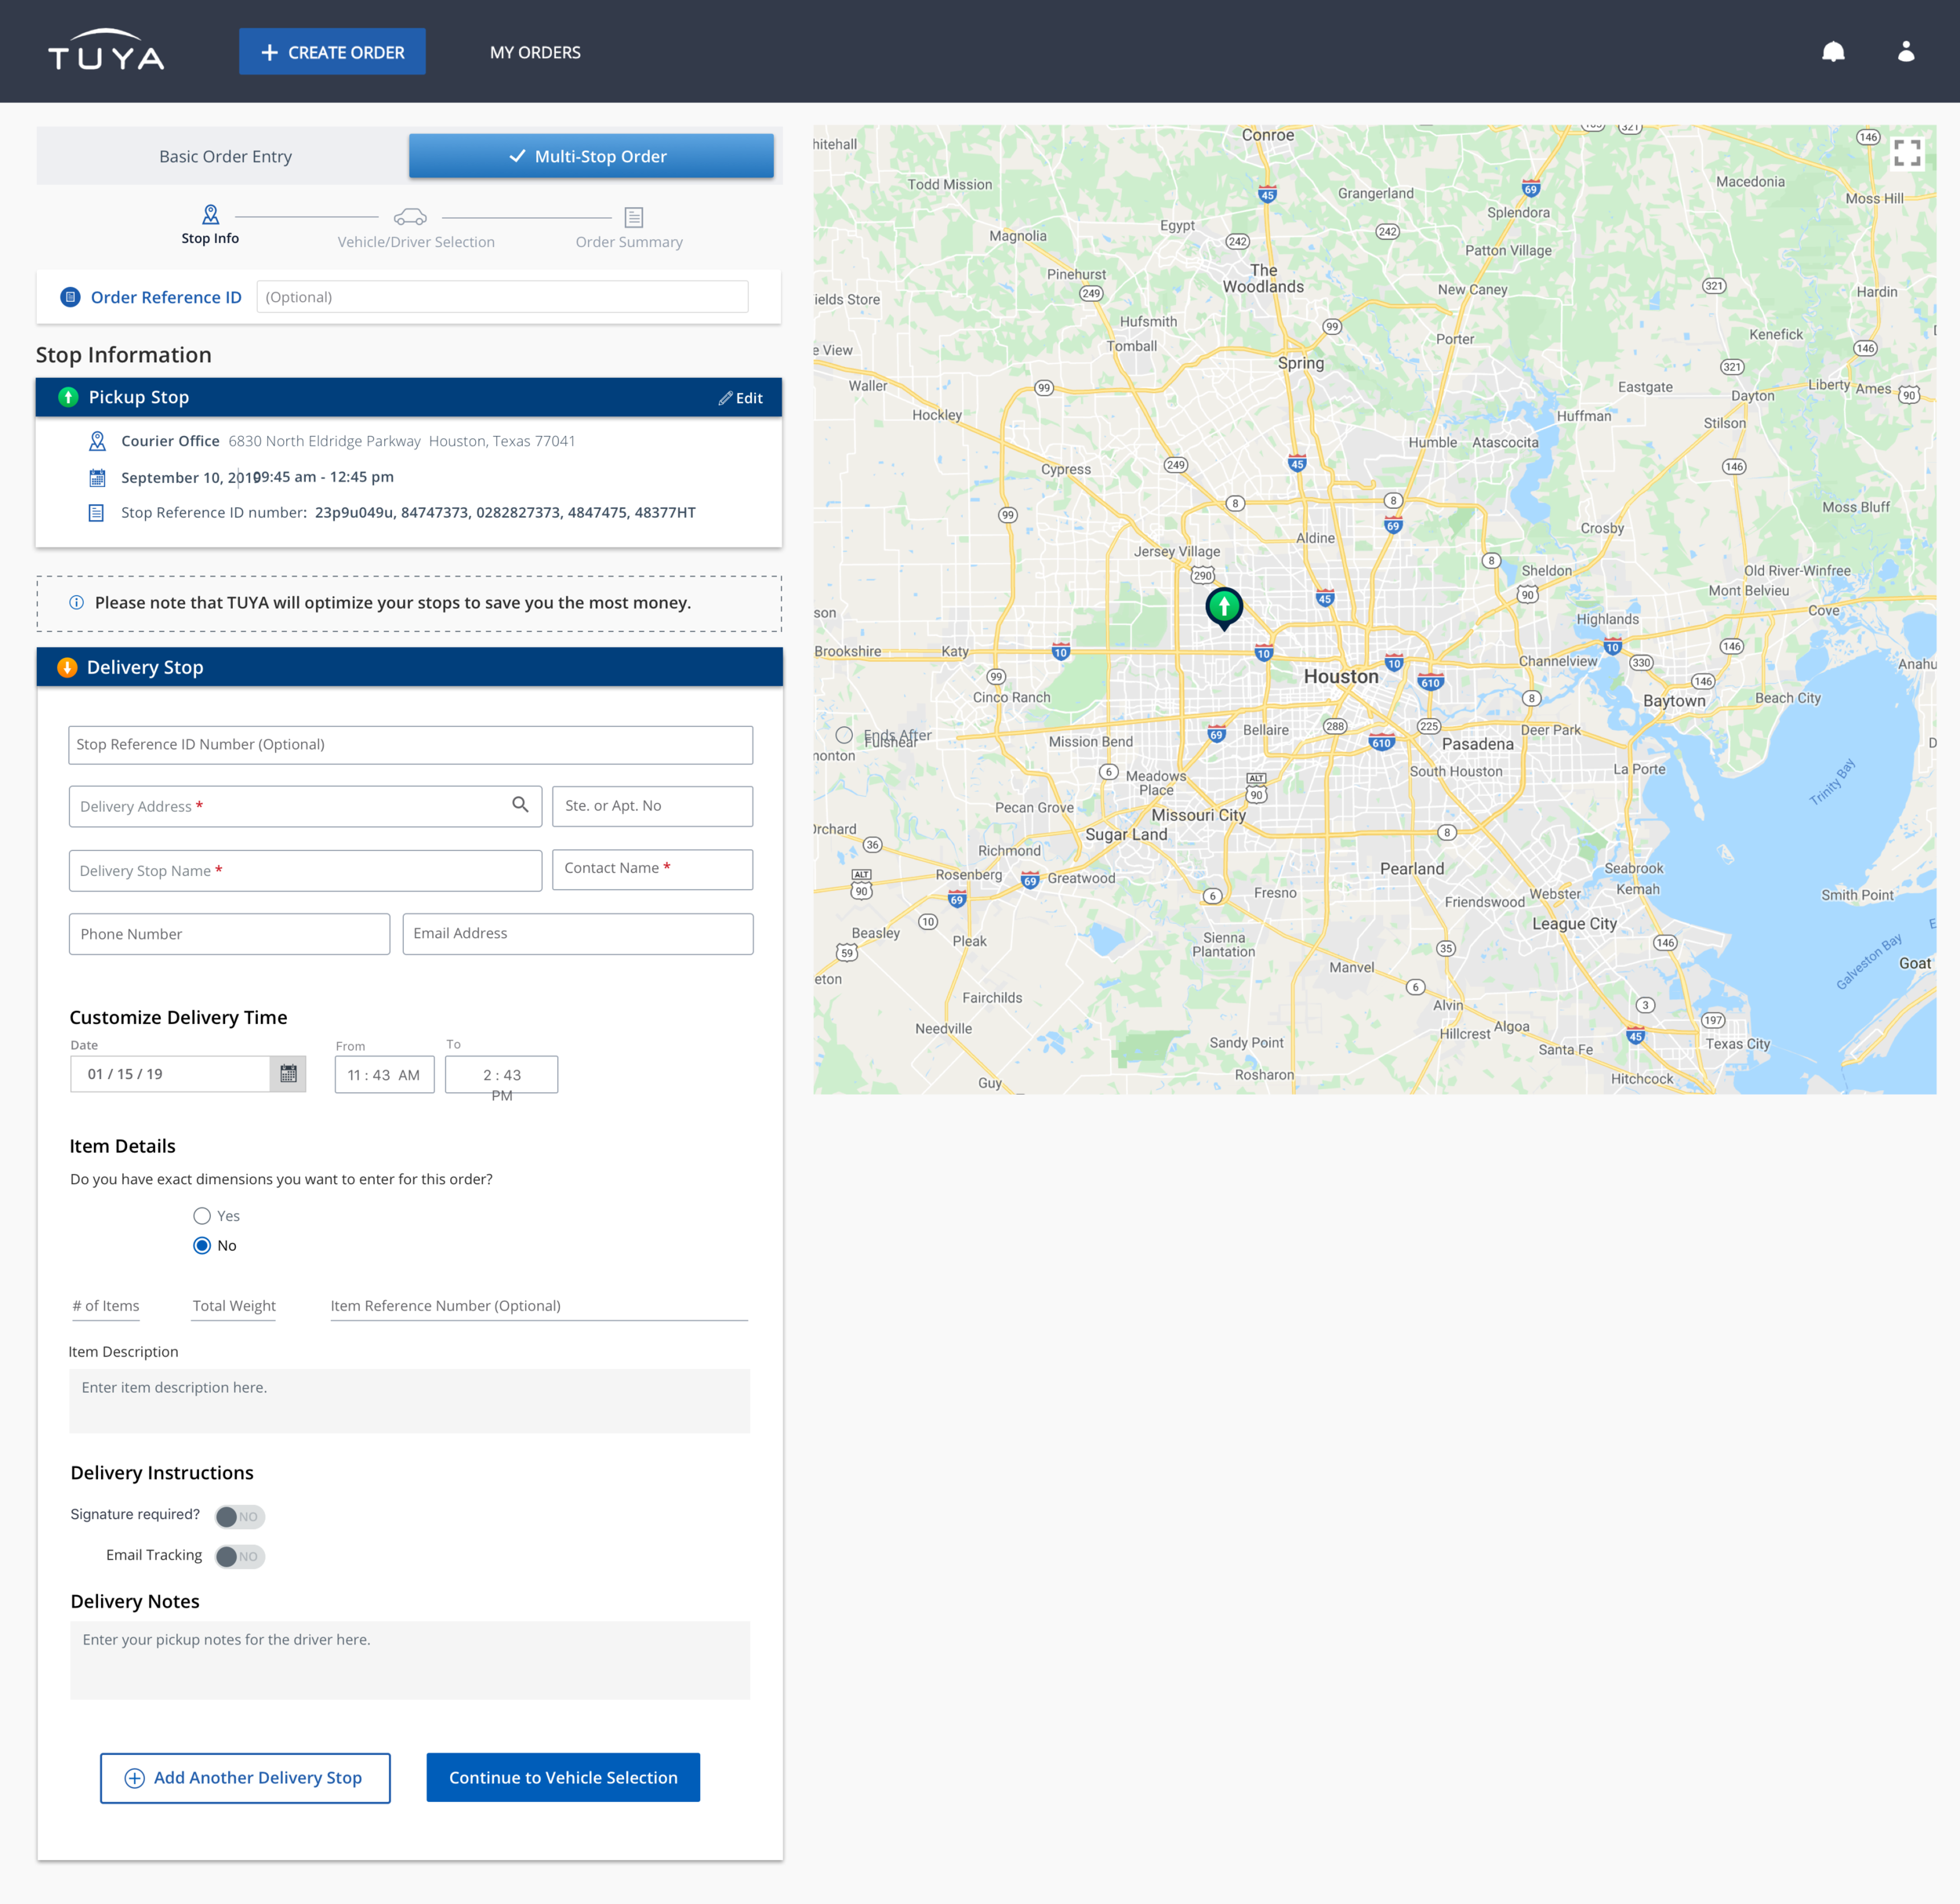Open the user profile icon
Viewport: 1960px width, 1904px height.
point(1906,51)
